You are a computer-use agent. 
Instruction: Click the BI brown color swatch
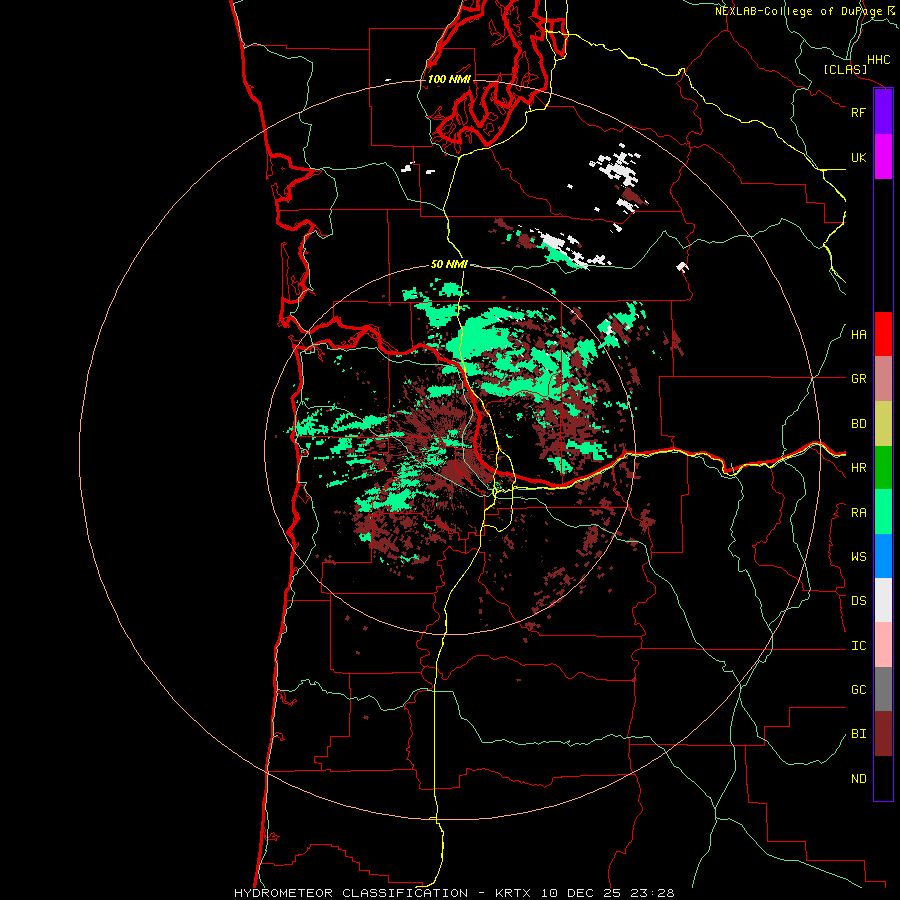coord(883,734)
